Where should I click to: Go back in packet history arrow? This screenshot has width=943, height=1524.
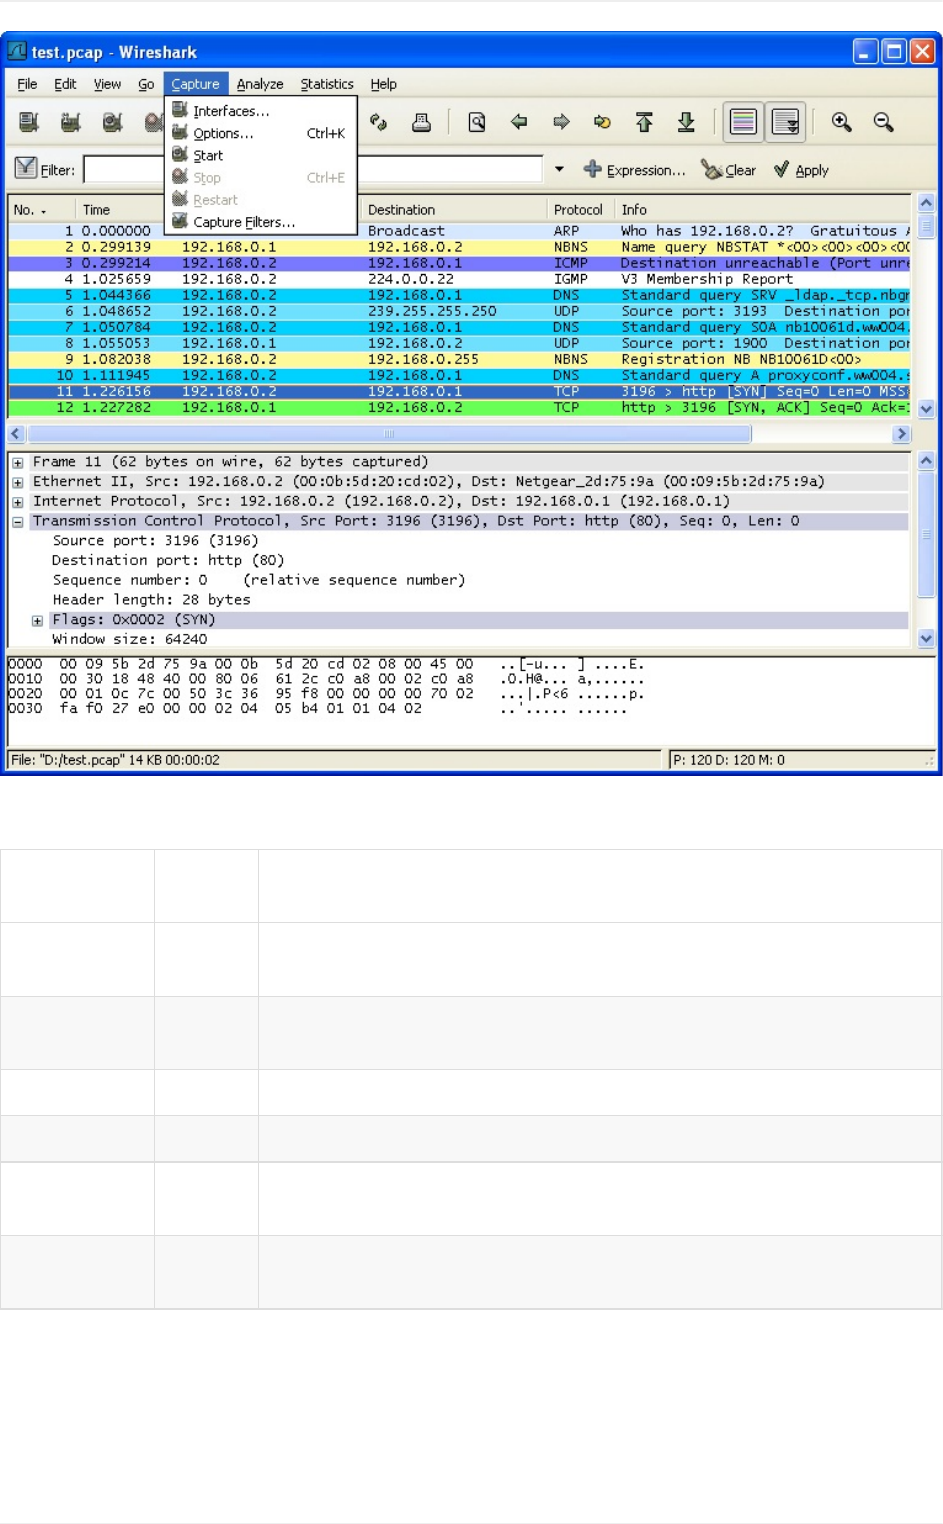tap(519, 122)
